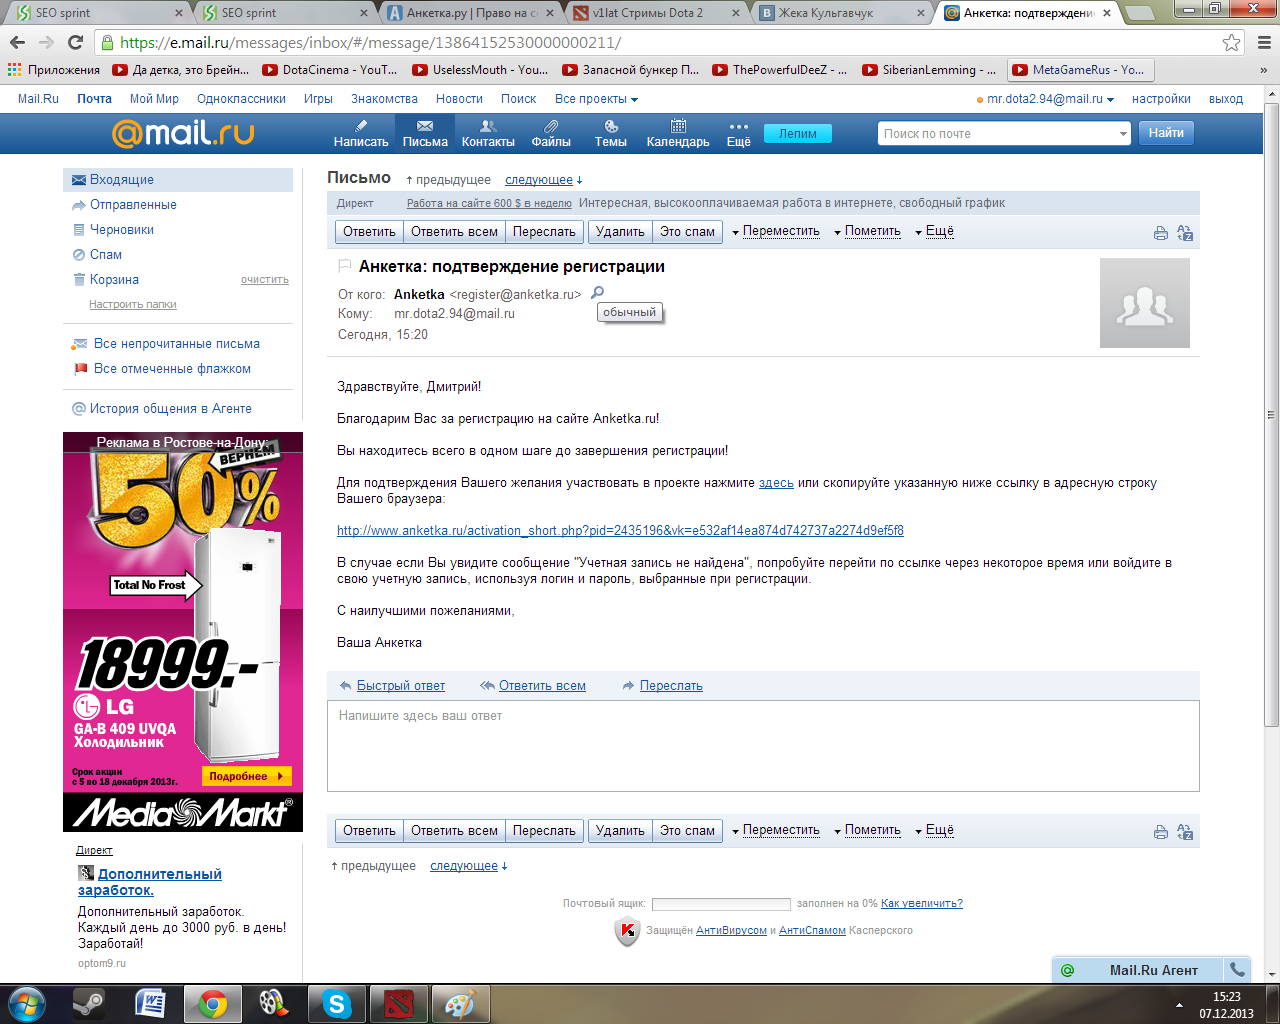Viewport: 1280px width, 1024px height.
Task: Click the printer icon in the top message toolbar
Action: coord(1161,233)
